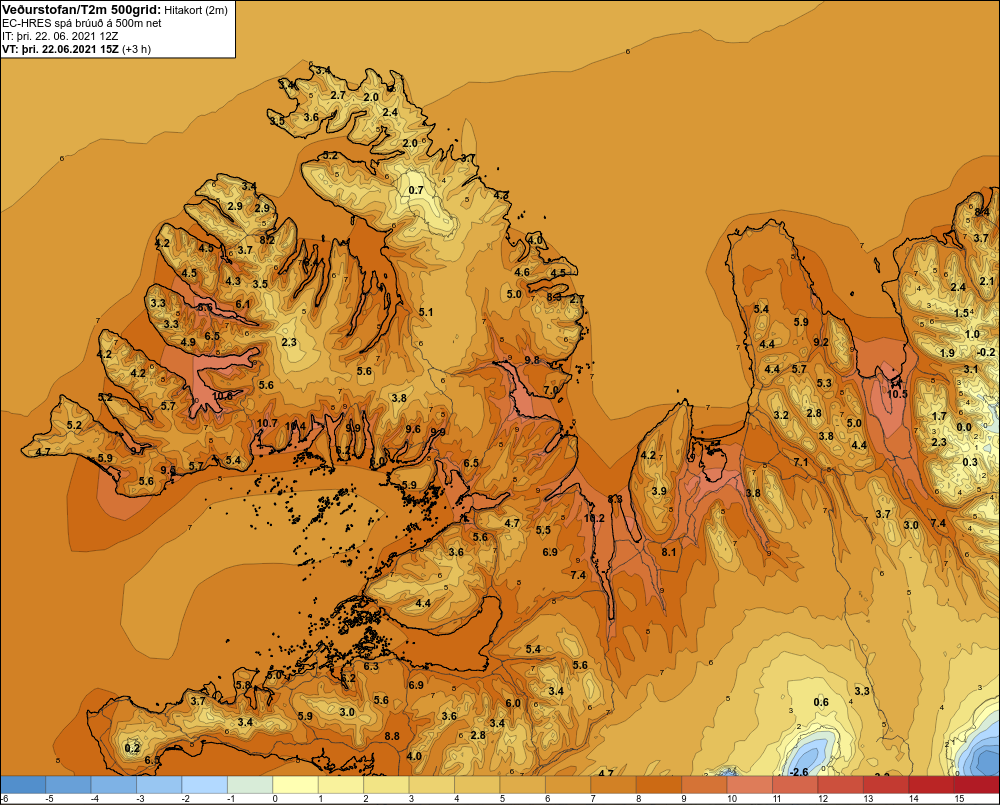Click the legend swatch between 6 and 7

click(x=568, y=785)
